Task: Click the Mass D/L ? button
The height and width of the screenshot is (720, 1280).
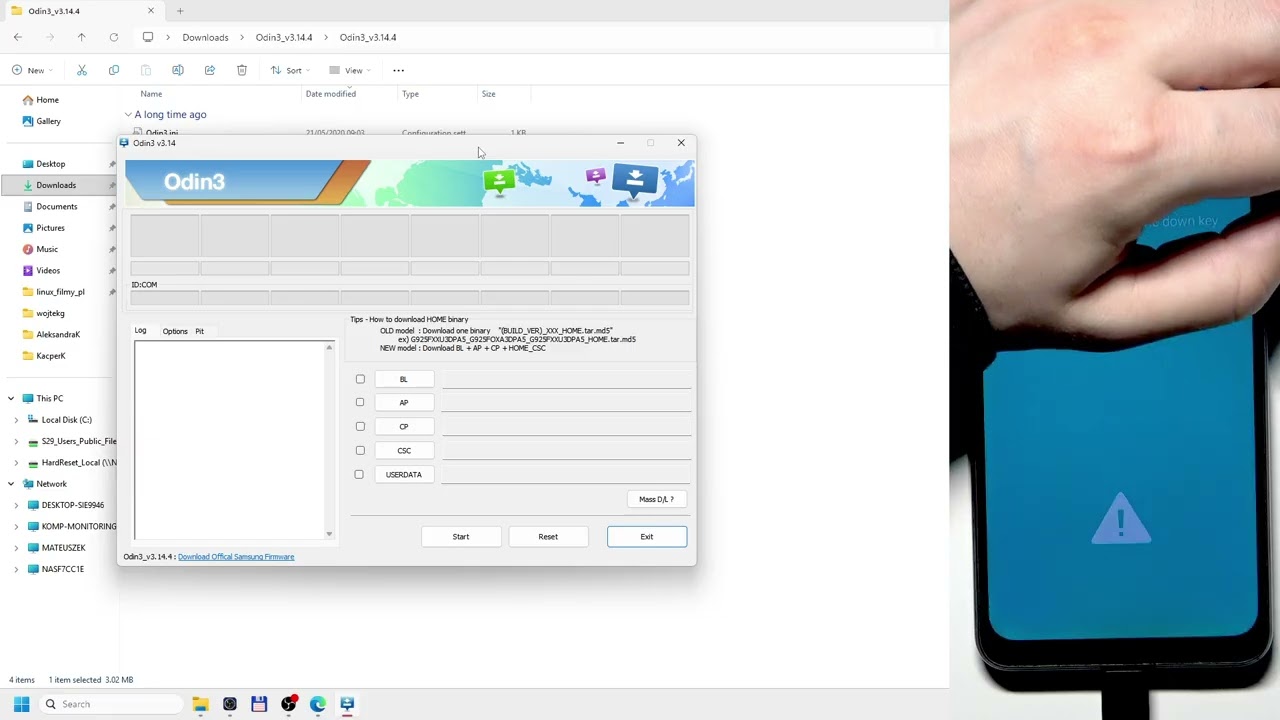Action: coord(656,499)
